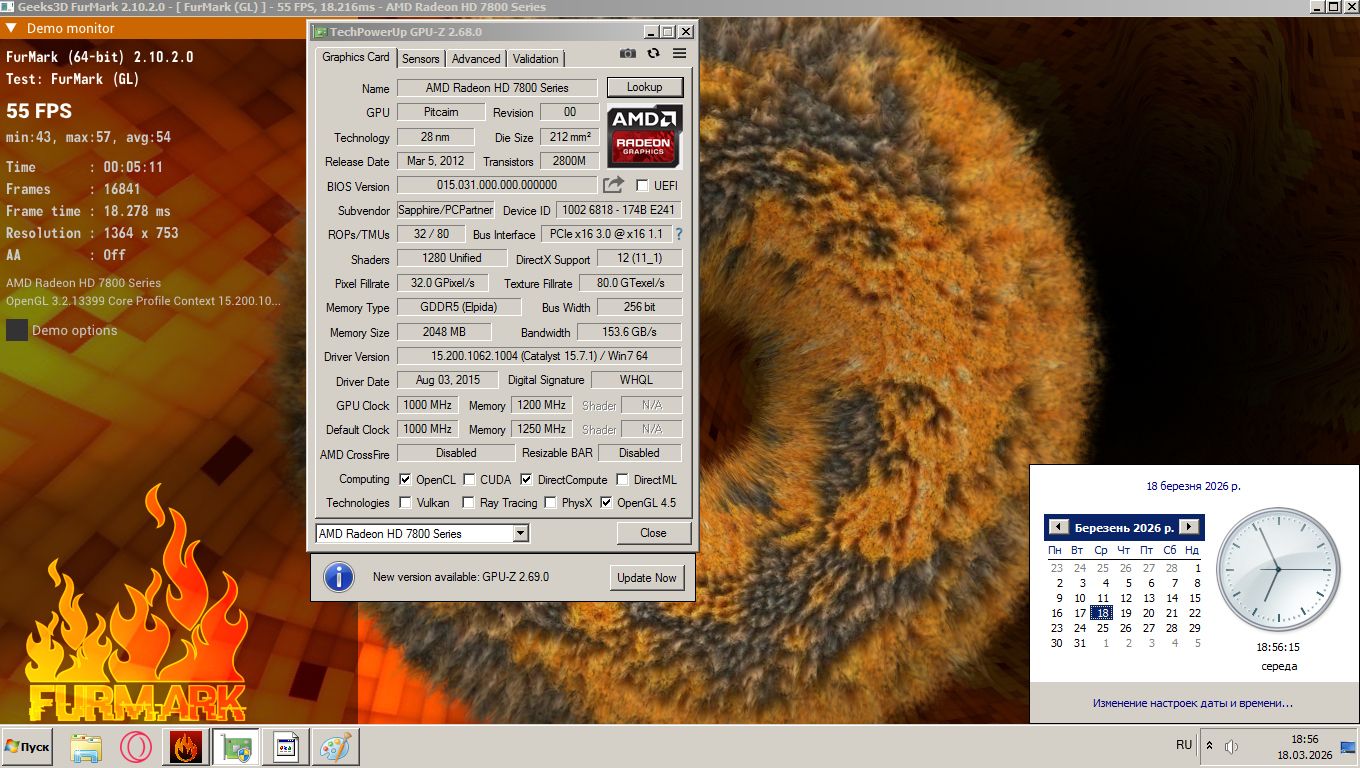Click the blue monitor icon in the system tray

point(1348,746)
